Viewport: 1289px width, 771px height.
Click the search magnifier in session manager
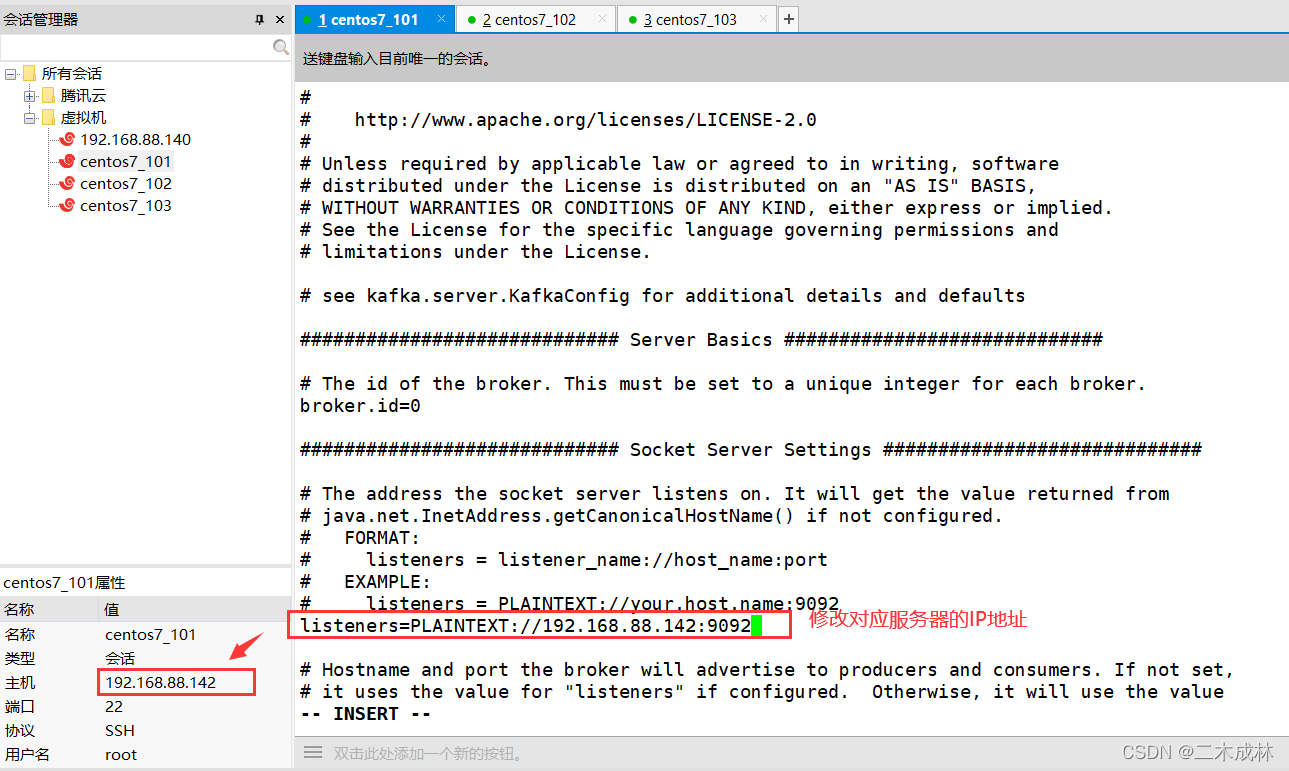point(281,47)
